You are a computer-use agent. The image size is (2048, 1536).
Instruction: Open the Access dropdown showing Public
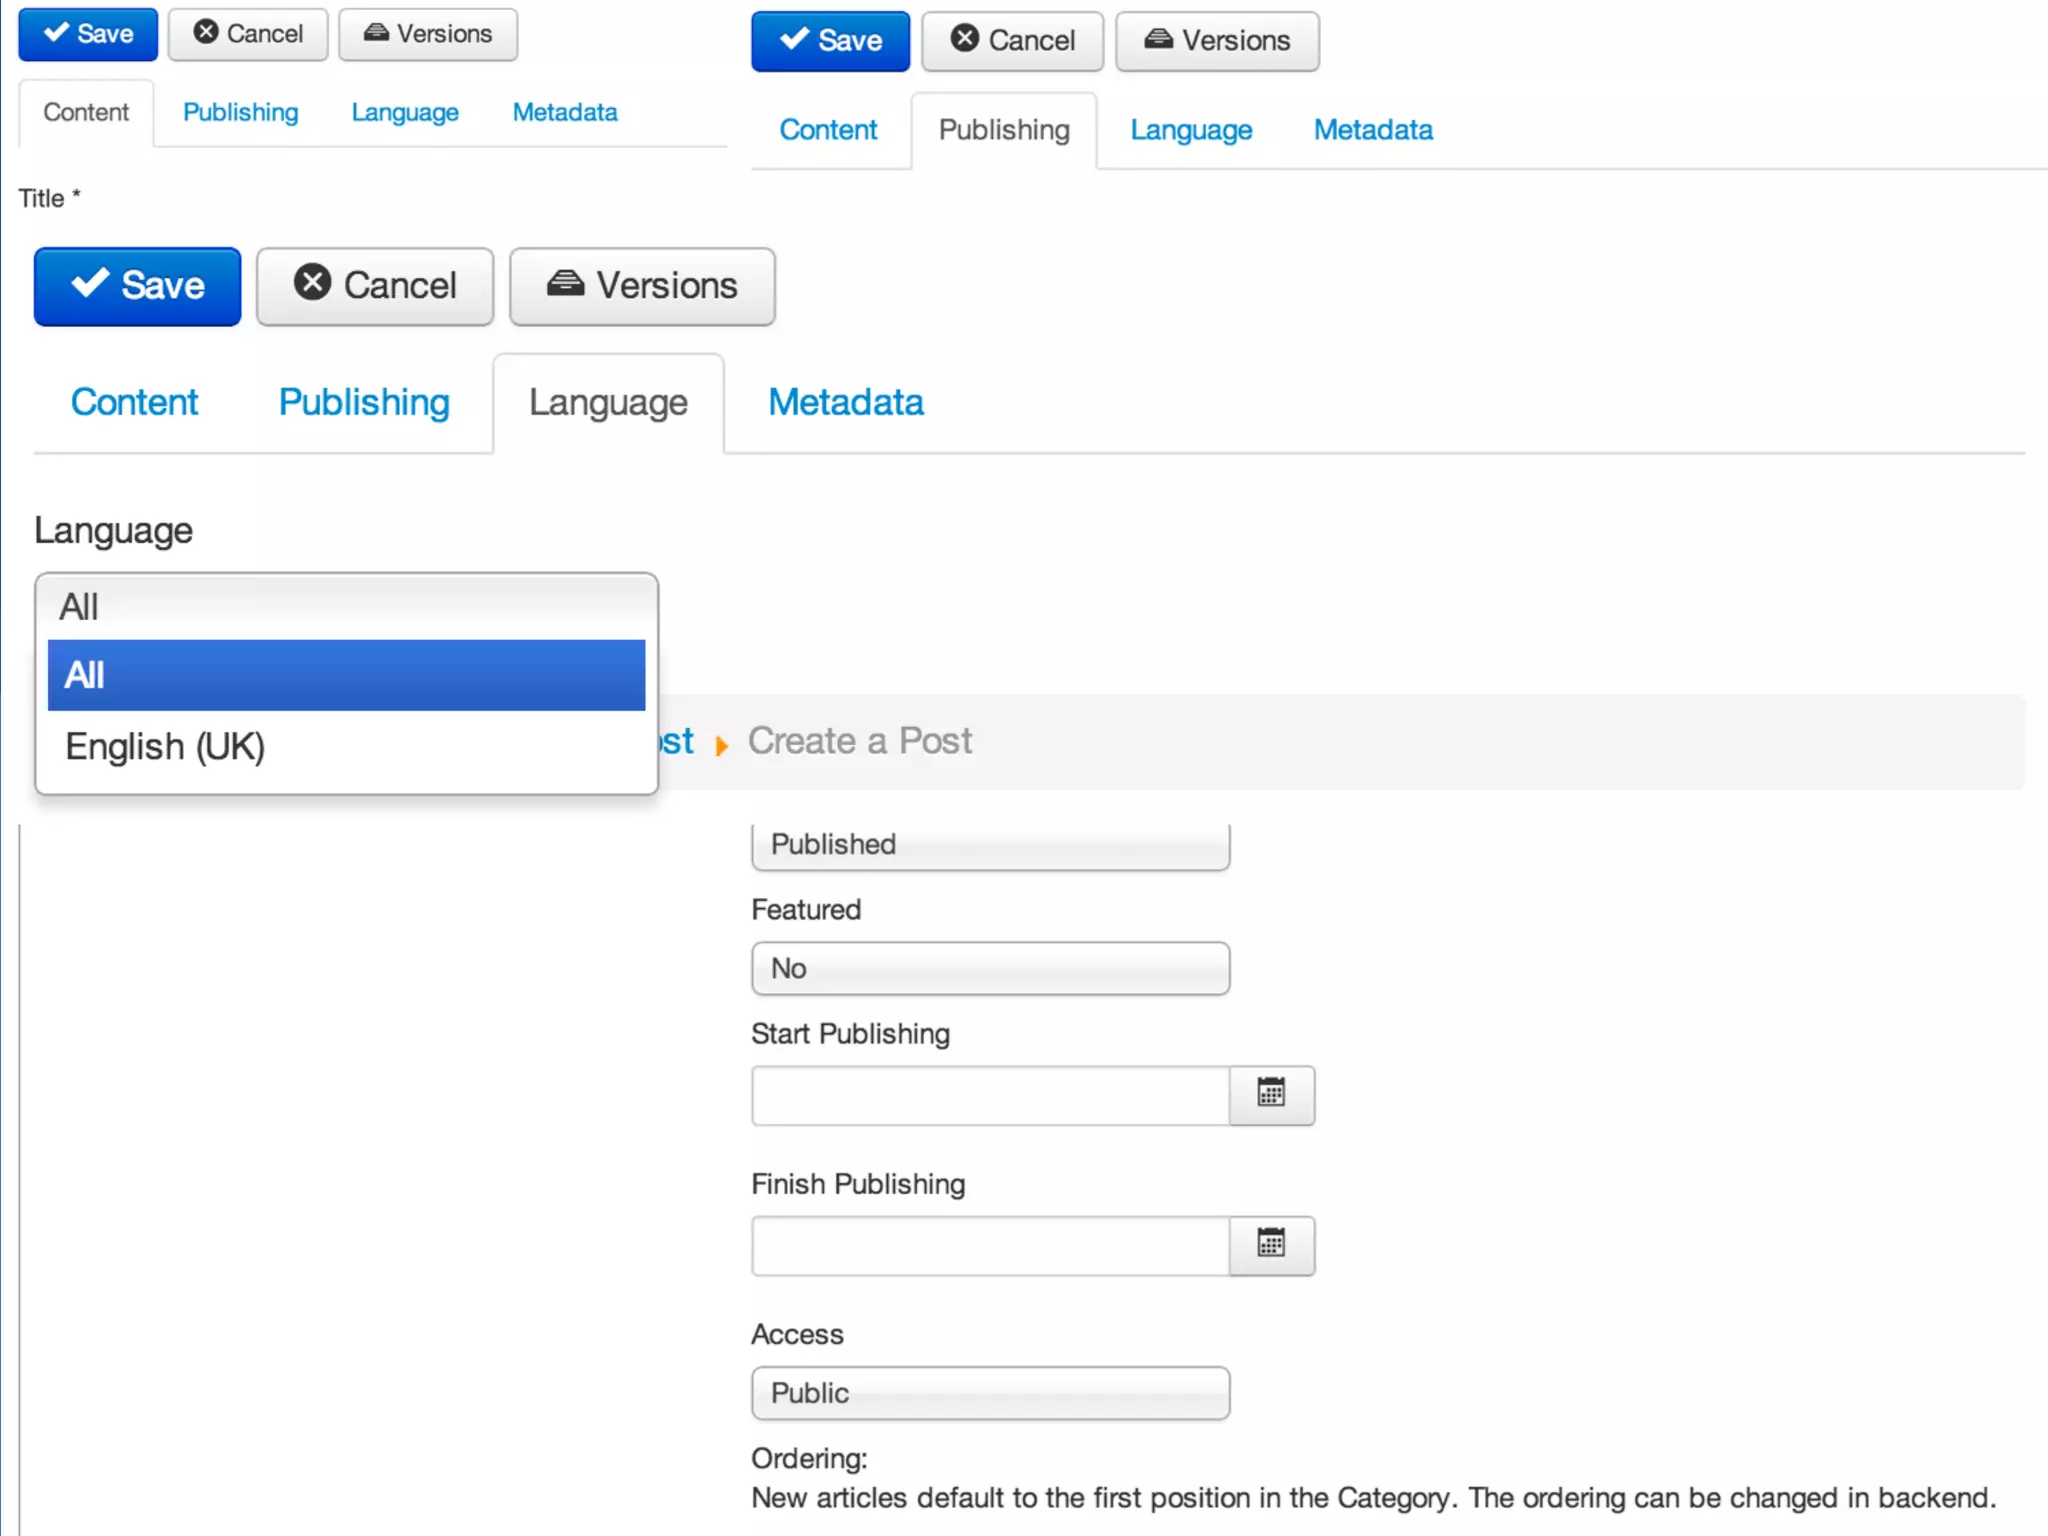pyautogui.click(x=990, y=1392)
